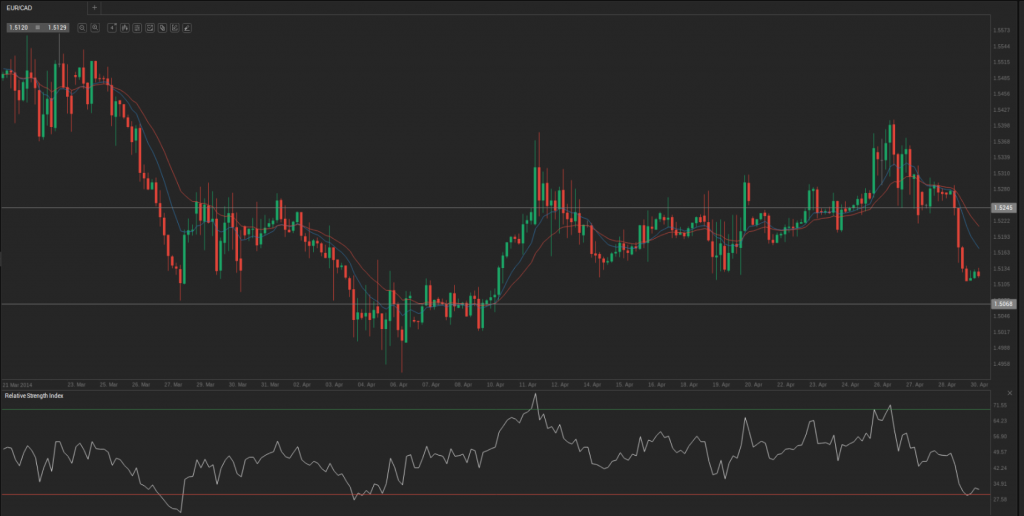
Task: Select the 1.5068 horizontal line price label
Action: point(1003,303)
